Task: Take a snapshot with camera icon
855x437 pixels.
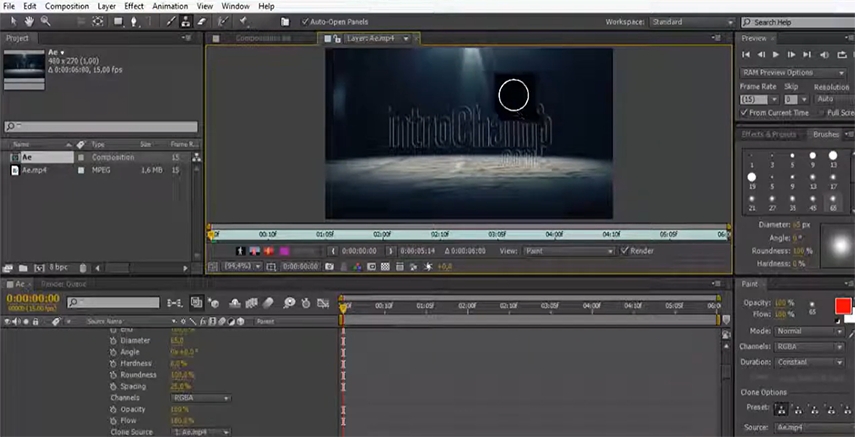Action: [329, 267]
